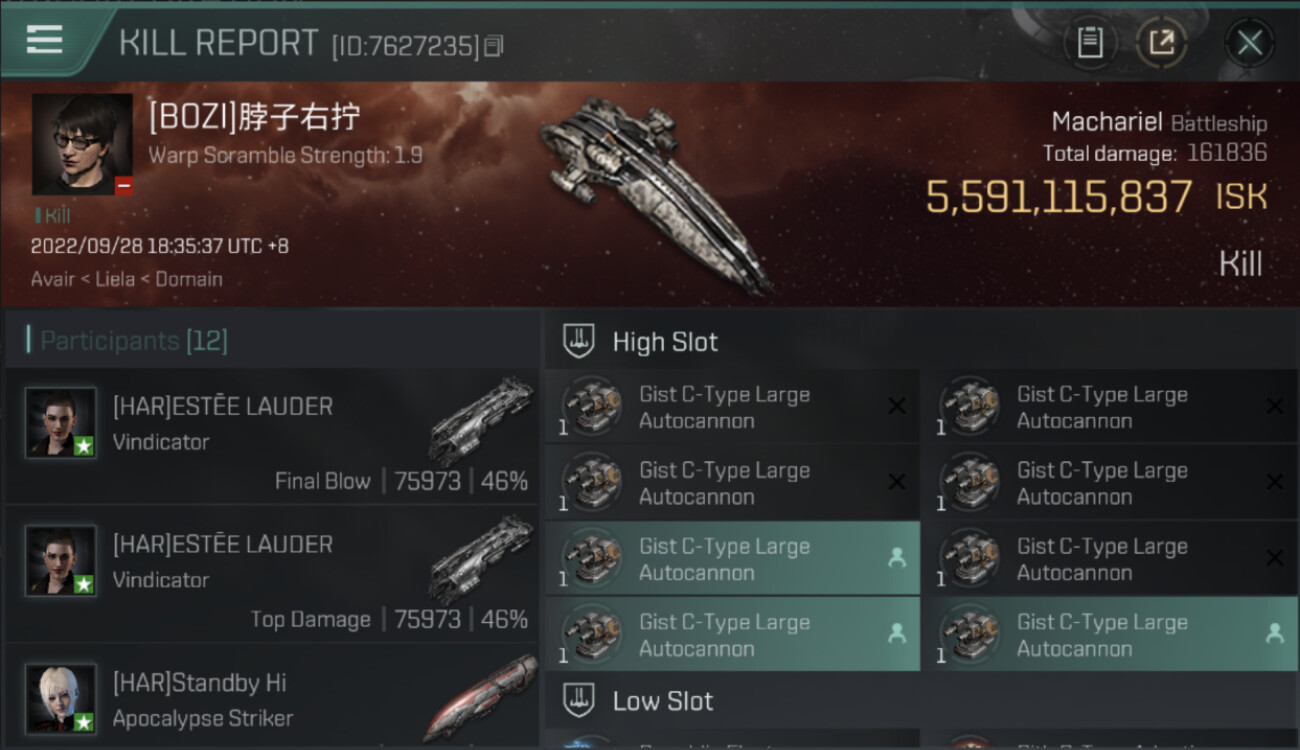The height and width of the screenshot is (750, 1300).
Task: Share the kill report via export icon
Action: tap(1161, 43)
